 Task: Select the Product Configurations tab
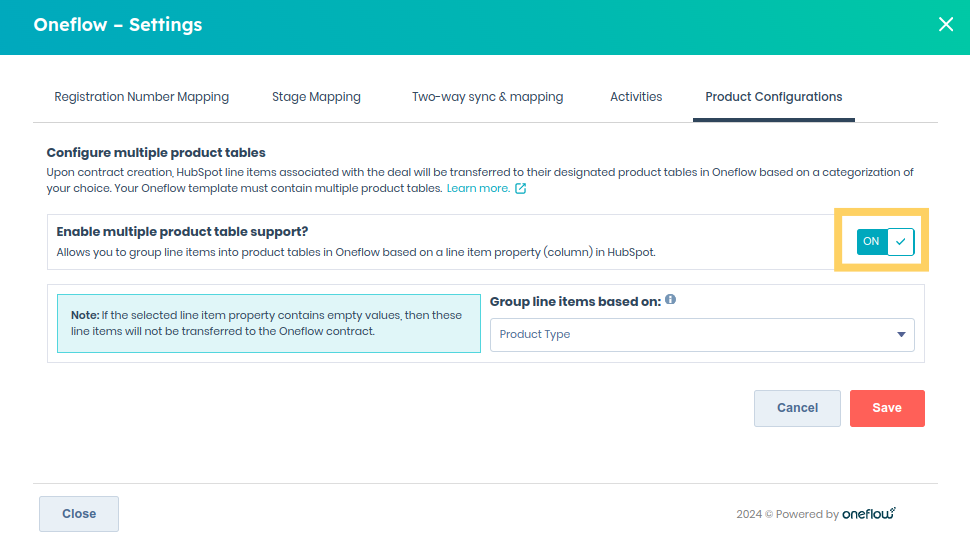pyautogui.click(x=773, y=97)
